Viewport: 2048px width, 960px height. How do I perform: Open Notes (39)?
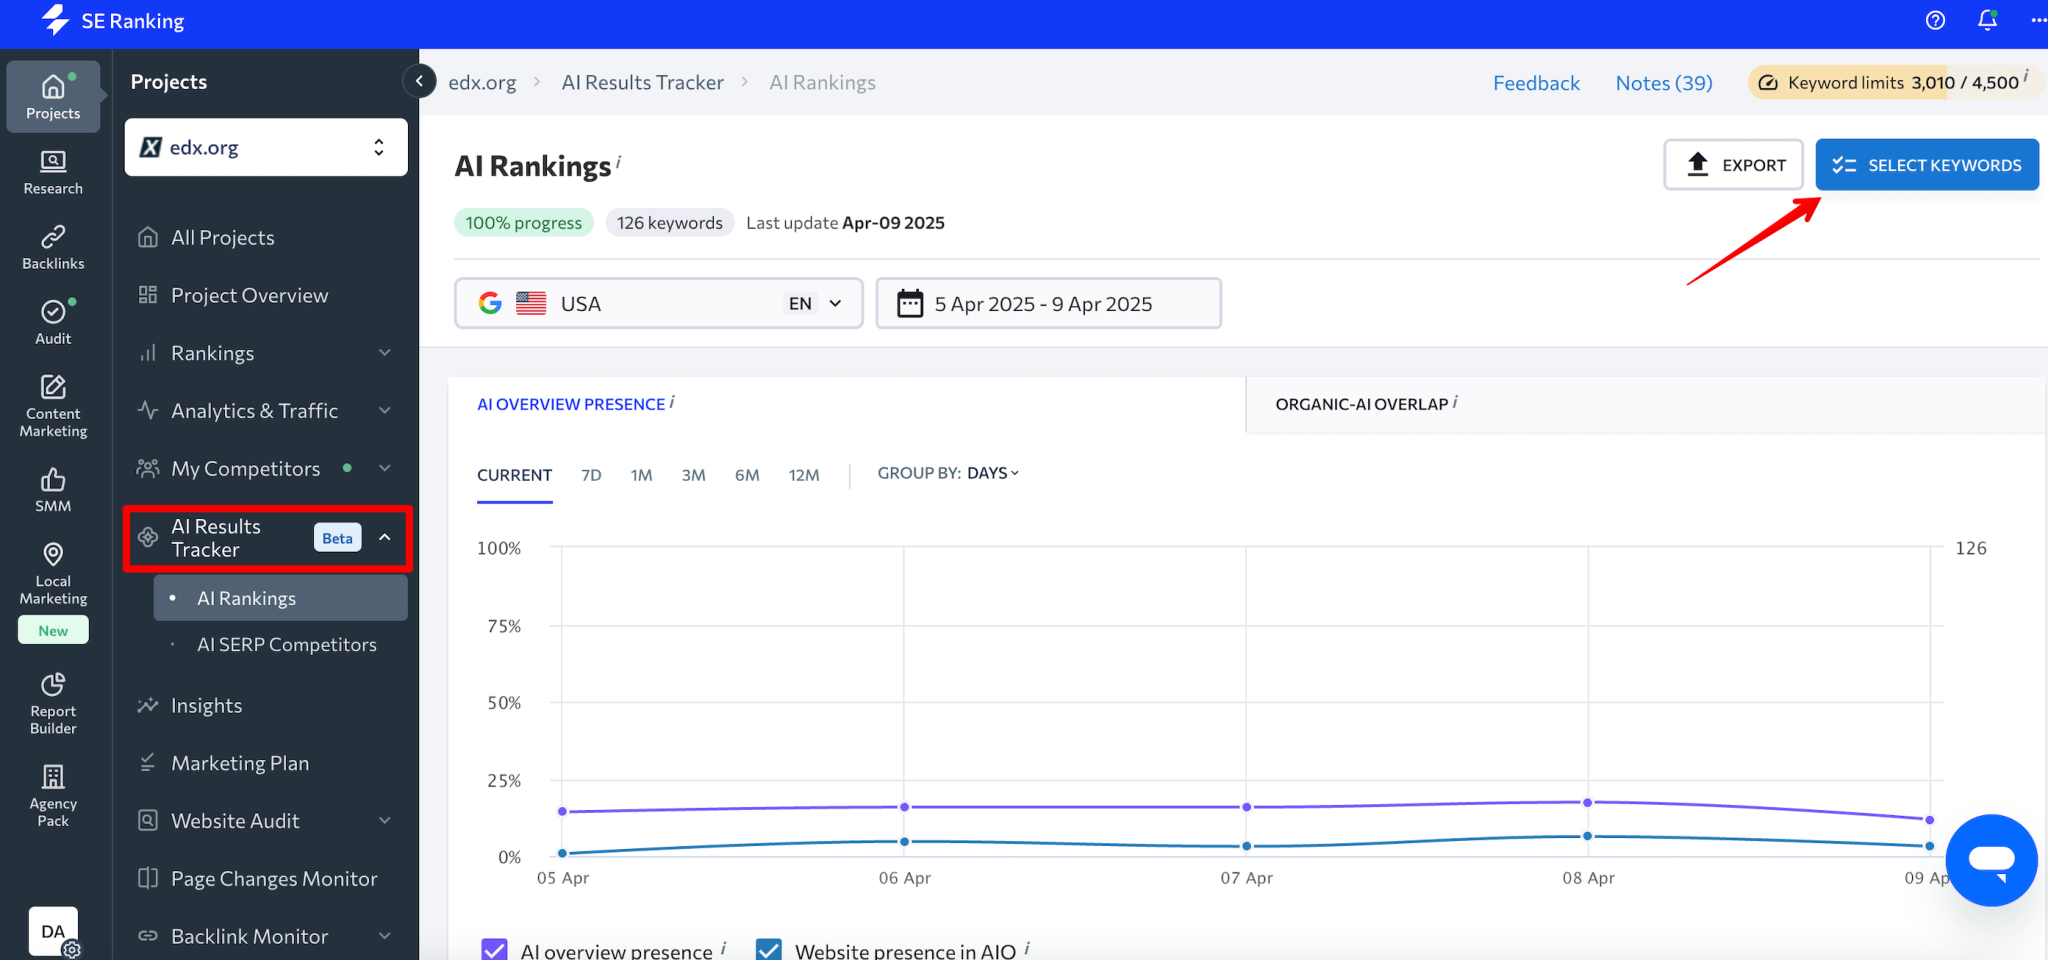tap(1663, 83)
